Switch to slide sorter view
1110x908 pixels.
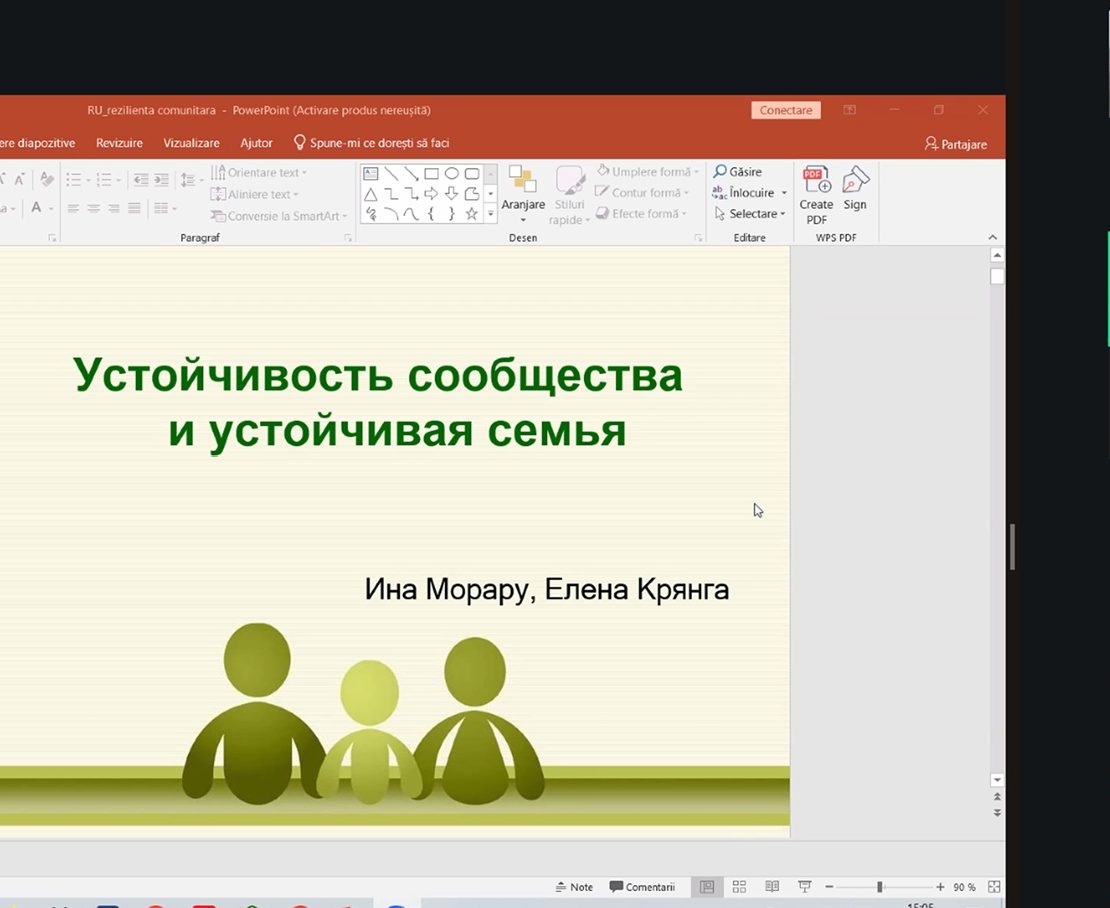740,887
